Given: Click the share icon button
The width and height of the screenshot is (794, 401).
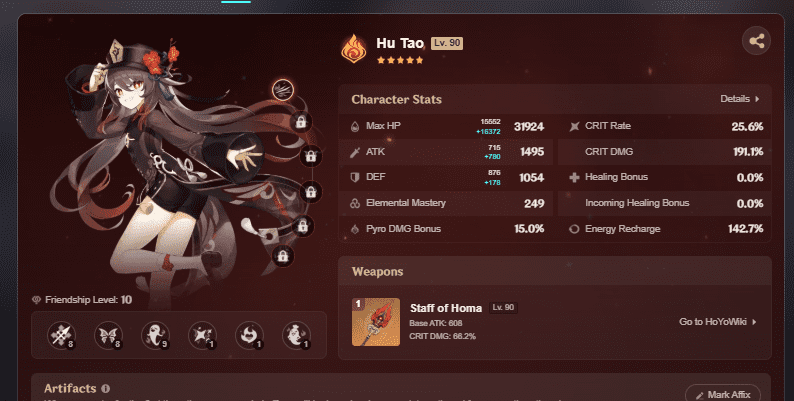Looking at the screenshot, I should point(757,41).
